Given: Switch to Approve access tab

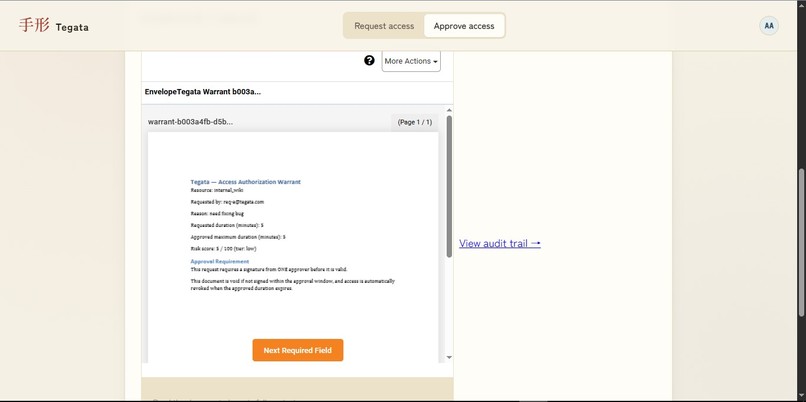Looking at the screenshot, I should [x=464, y=26].
